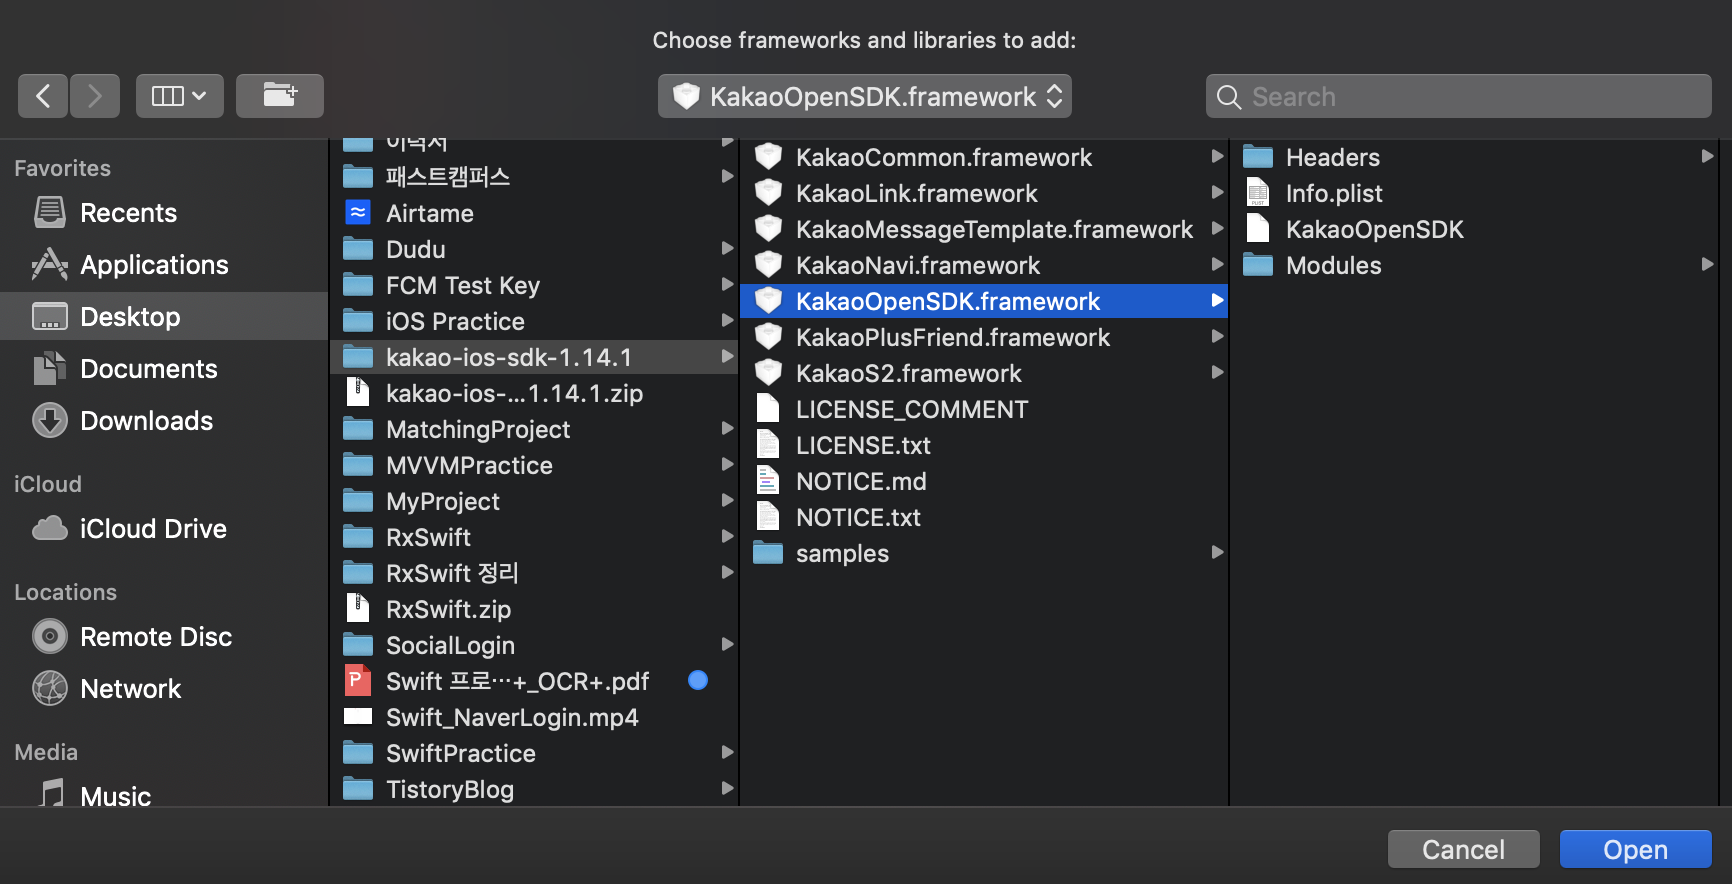Click the NOTICE.md file icon
Screen dimensions: 1732x884
point(768,481)
